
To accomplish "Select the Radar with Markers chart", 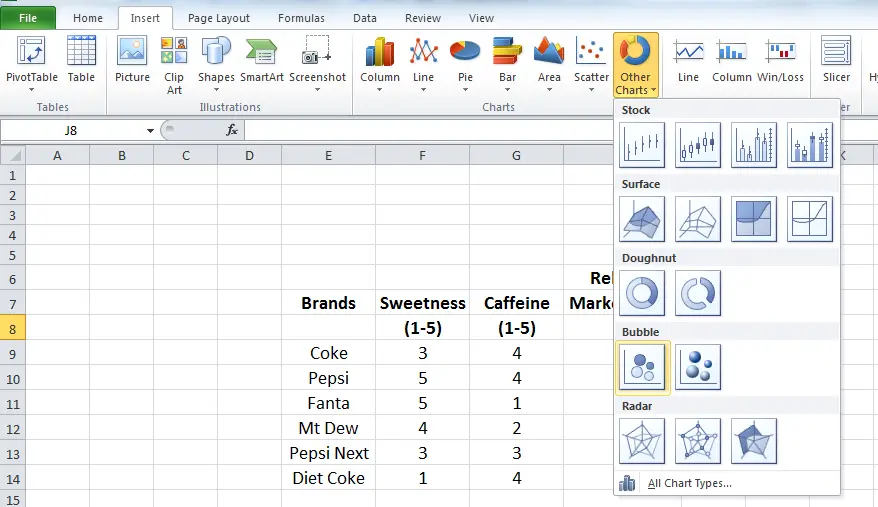I will pos(698,441).
